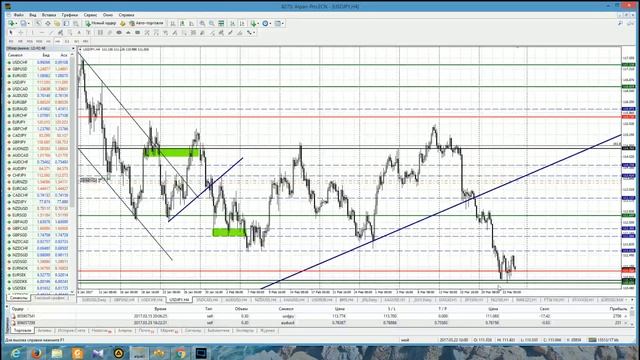Click the Market Watch vertical scrollbar
The width and height of the screenshot is (640, 360).
coord(73,171)
